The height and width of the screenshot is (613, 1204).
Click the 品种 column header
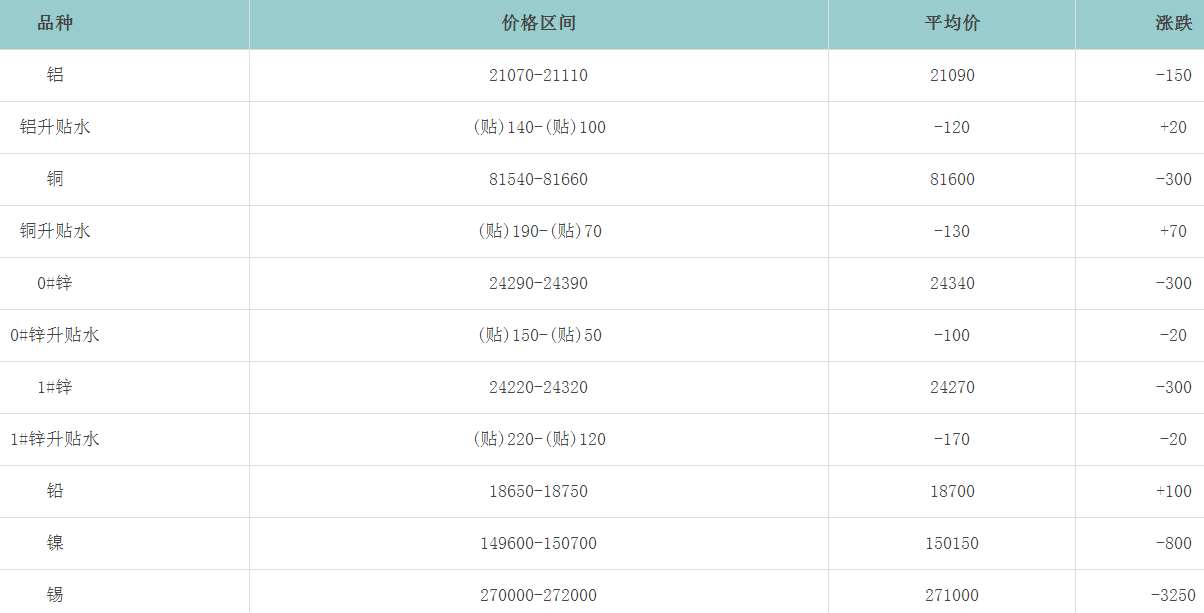[x=55, y=23]
